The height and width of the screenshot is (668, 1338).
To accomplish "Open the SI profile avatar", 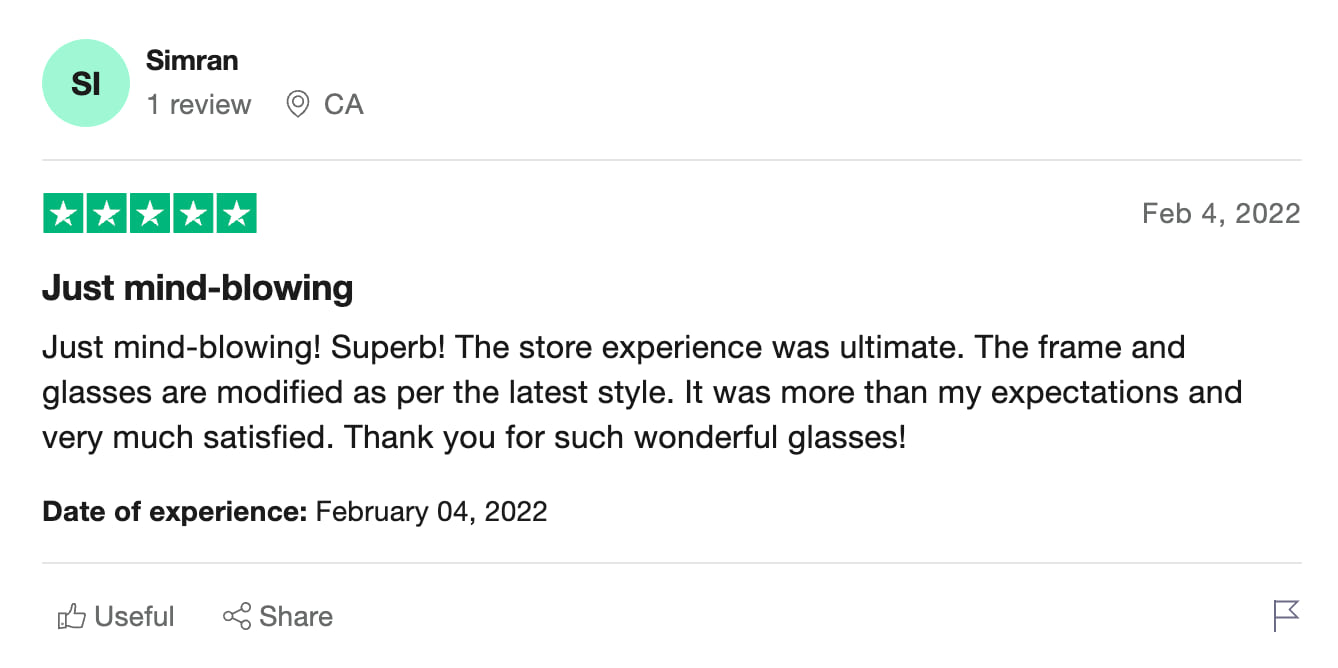I will coord(86,83).
